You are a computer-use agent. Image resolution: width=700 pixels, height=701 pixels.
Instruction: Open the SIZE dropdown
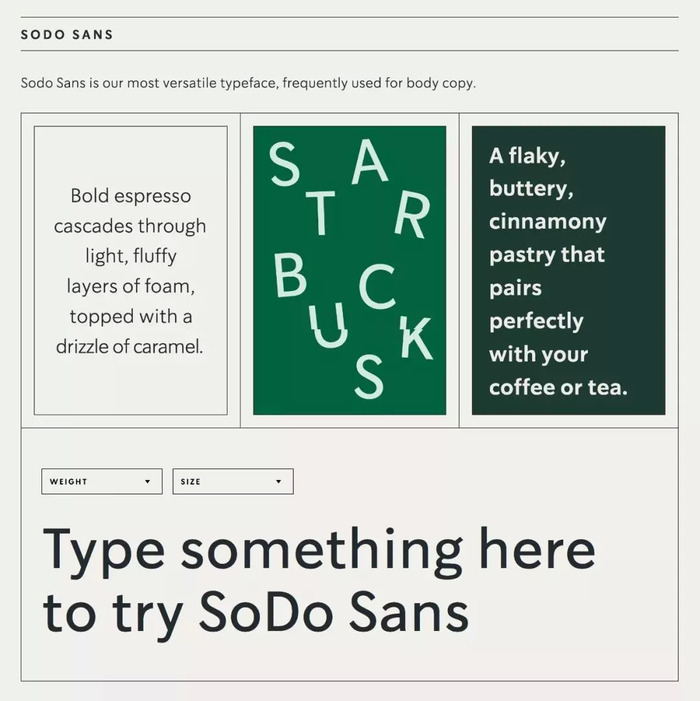[233, 481]
